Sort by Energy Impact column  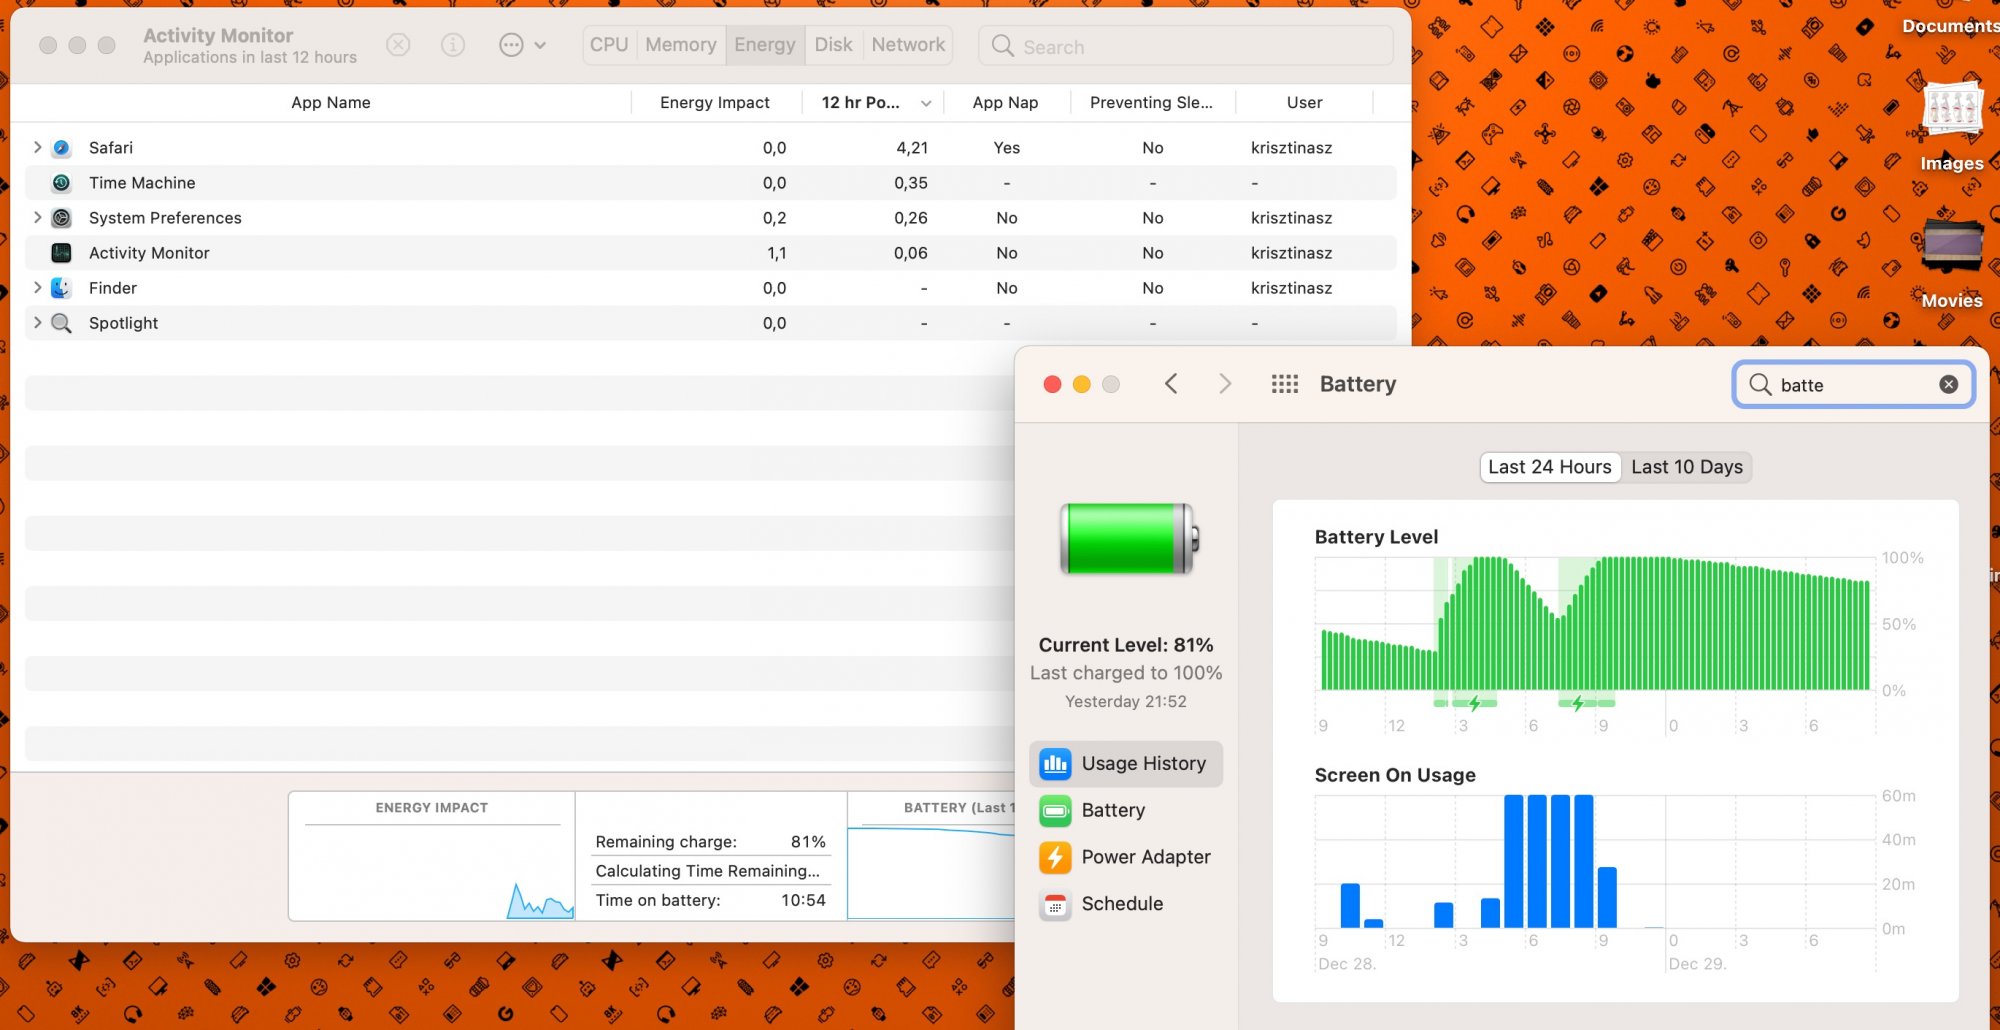pyautogui.click(x=715, y=103)
